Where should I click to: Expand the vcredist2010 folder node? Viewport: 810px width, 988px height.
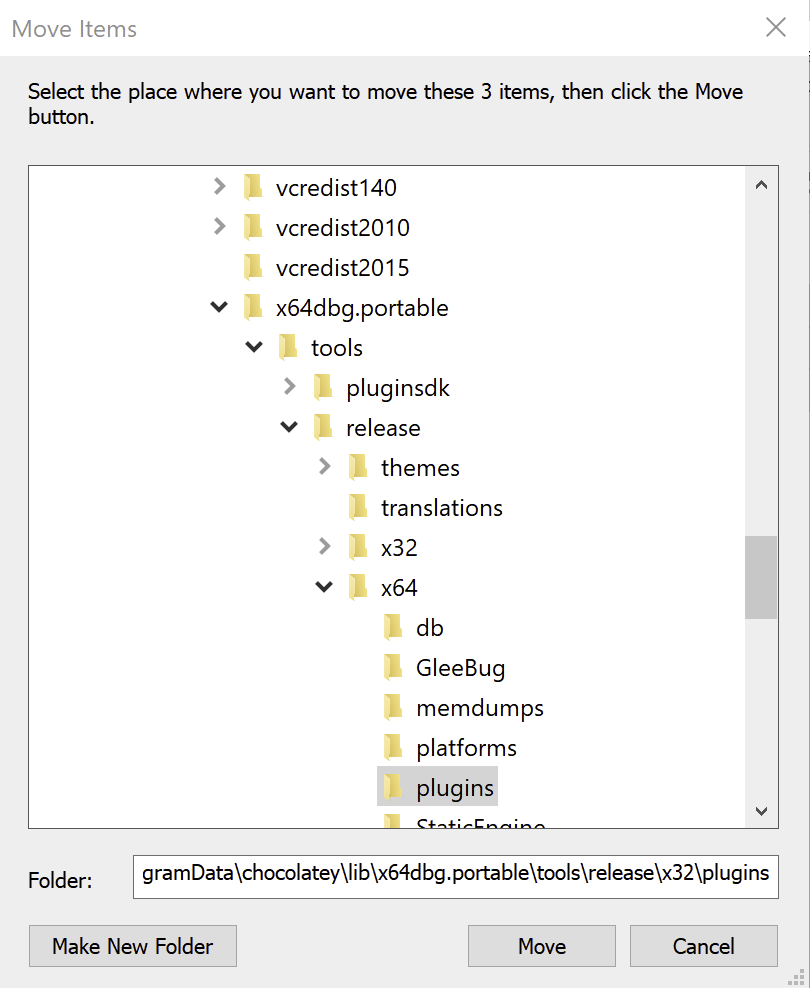point(220,227)
